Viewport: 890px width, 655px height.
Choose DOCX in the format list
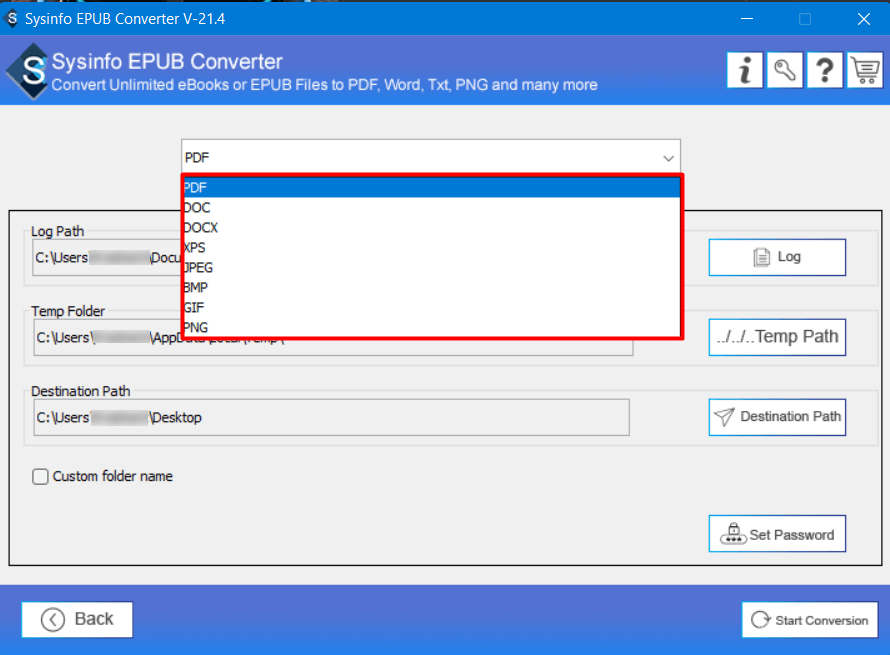click(431, 228)
